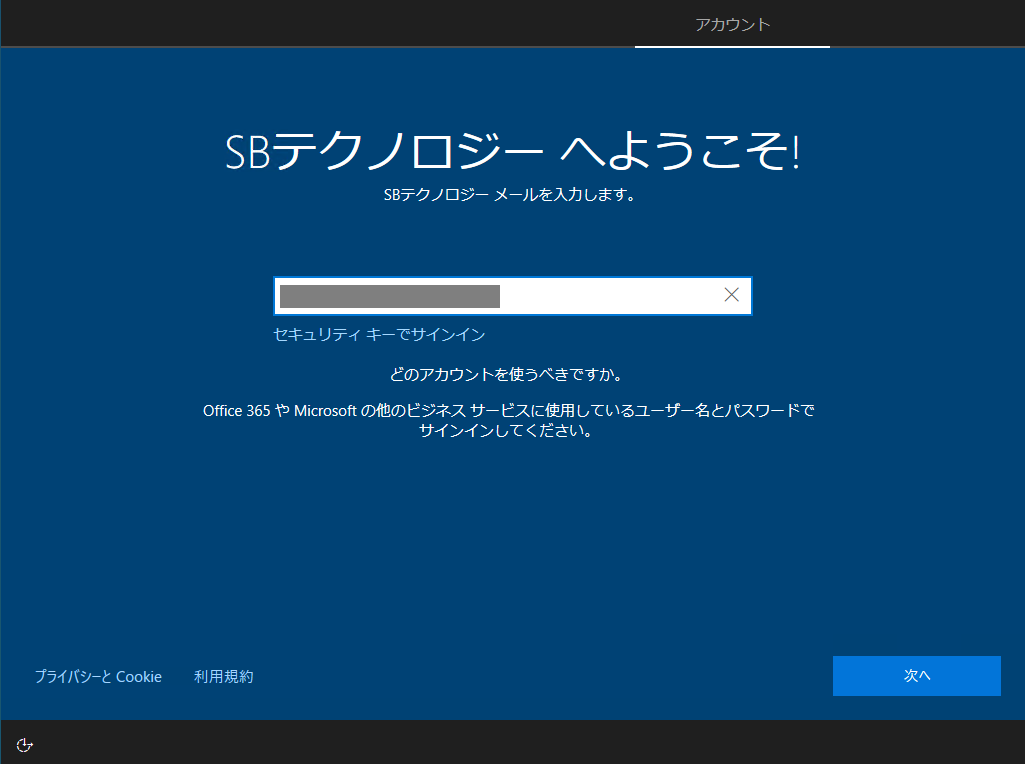Click the 次へ button

click(x=916, y=676)
